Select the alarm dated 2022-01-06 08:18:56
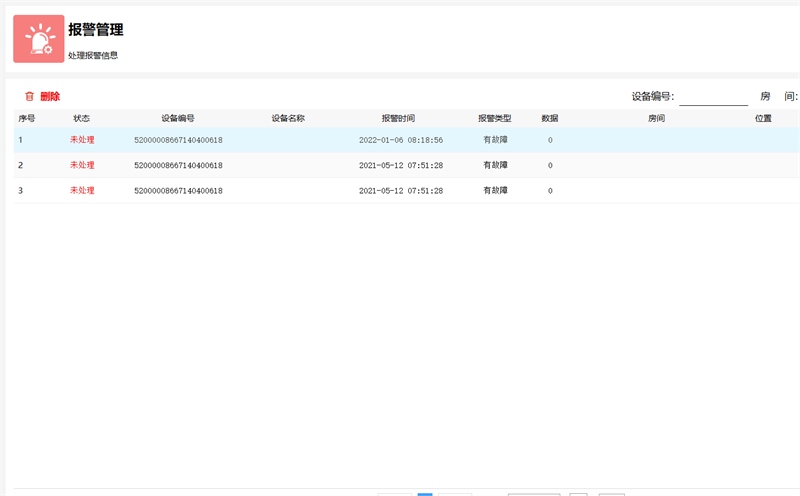This screenshot has width=800, height=496. (x=401, y=140)
